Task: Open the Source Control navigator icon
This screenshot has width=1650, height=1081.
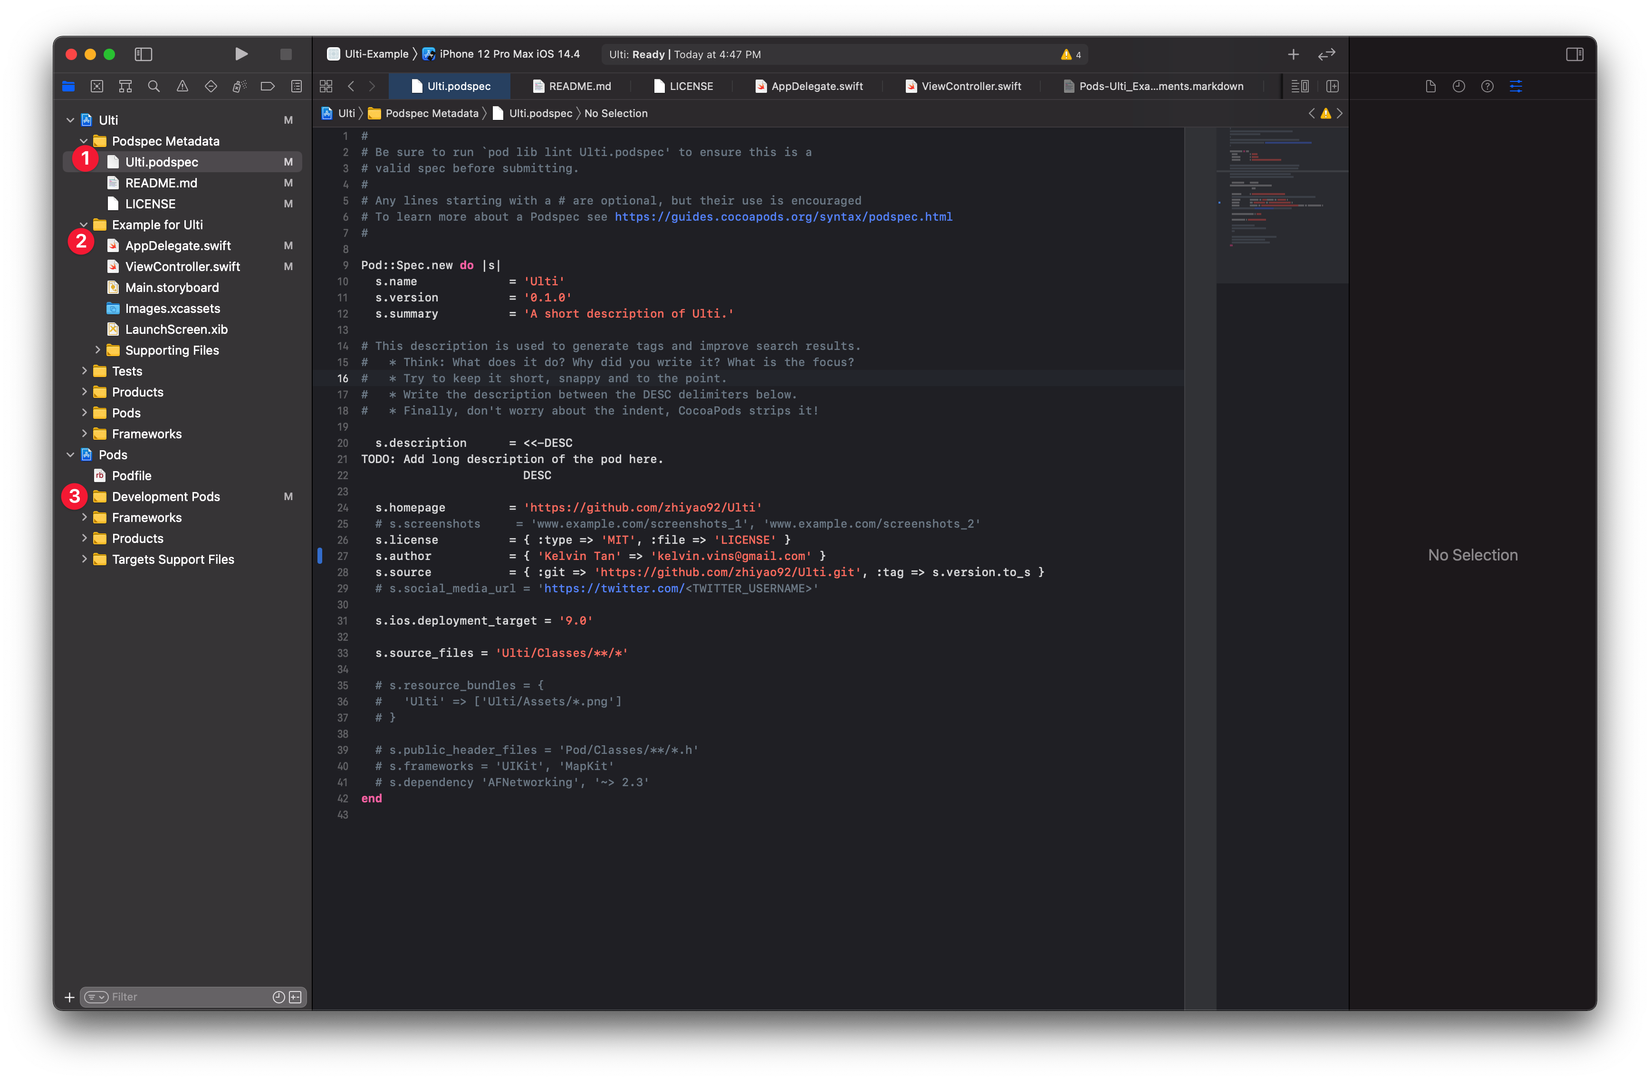Action: pyautogui.click(x=97, y=87)
